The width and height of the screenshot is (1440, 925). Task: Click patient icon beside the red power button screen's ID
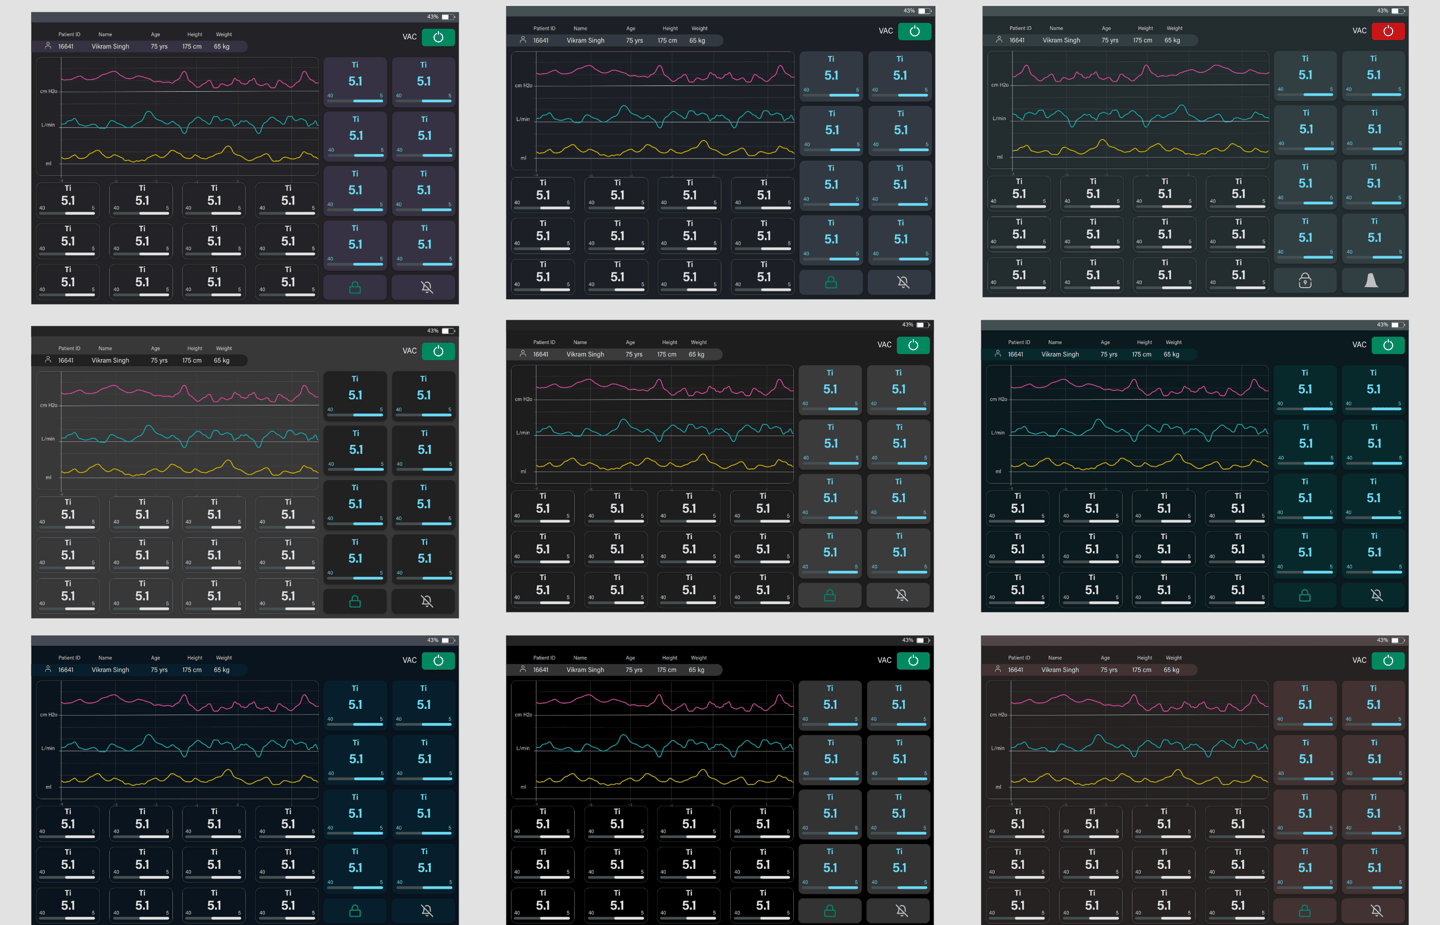tap(998, 40)
